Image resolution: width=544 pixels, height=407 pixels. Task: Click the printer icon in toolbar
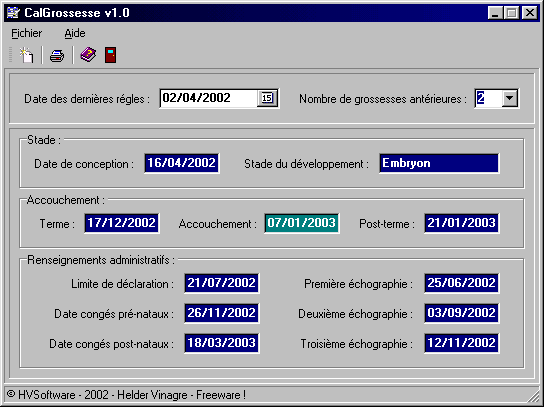tap(57, 56)
